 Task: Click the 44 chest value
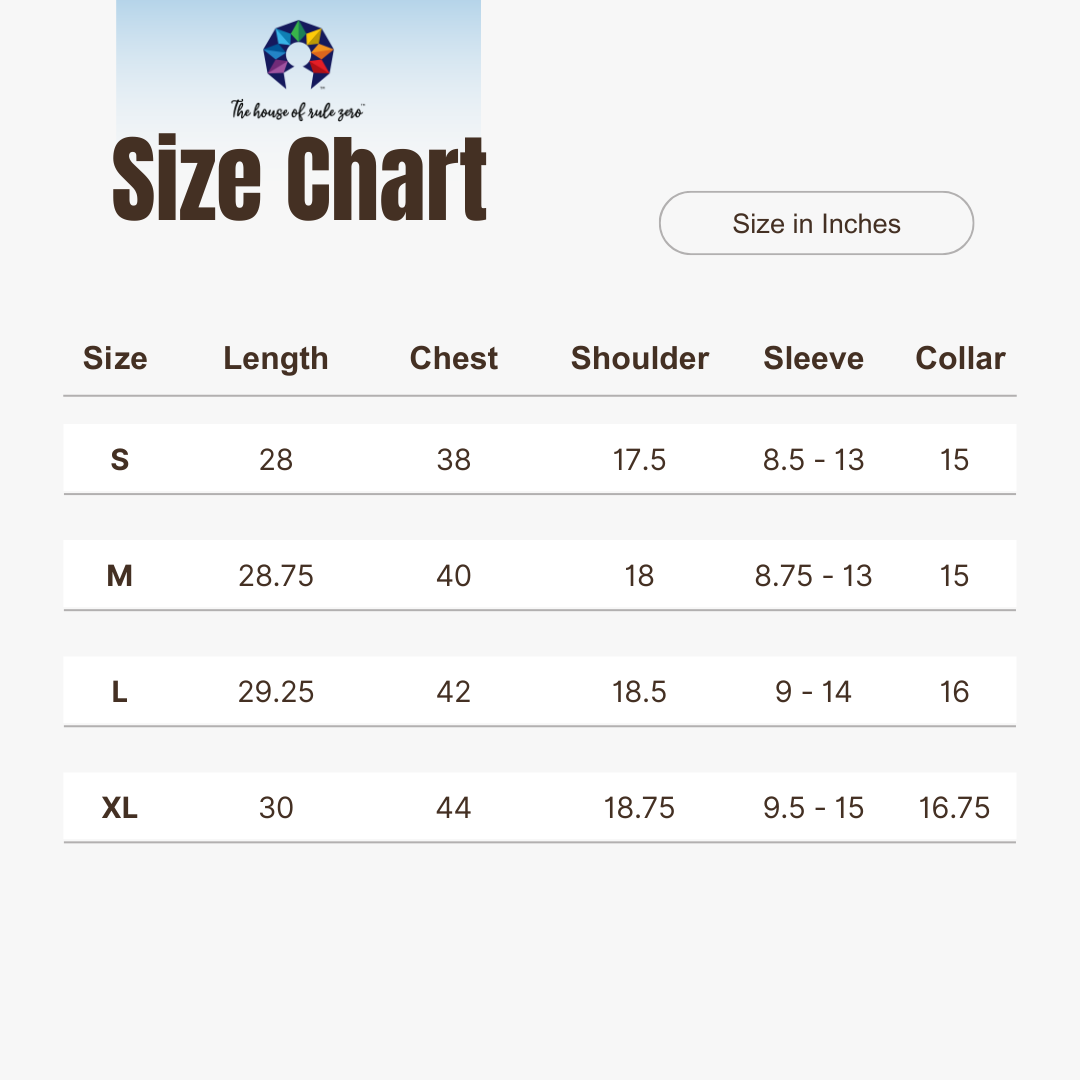(454, 808)
